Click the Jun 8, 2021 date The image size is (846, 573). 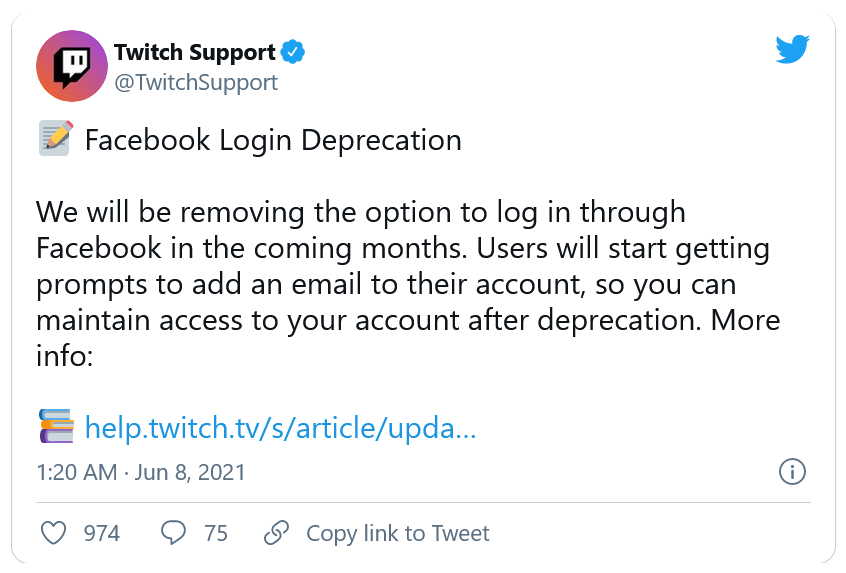191,471
